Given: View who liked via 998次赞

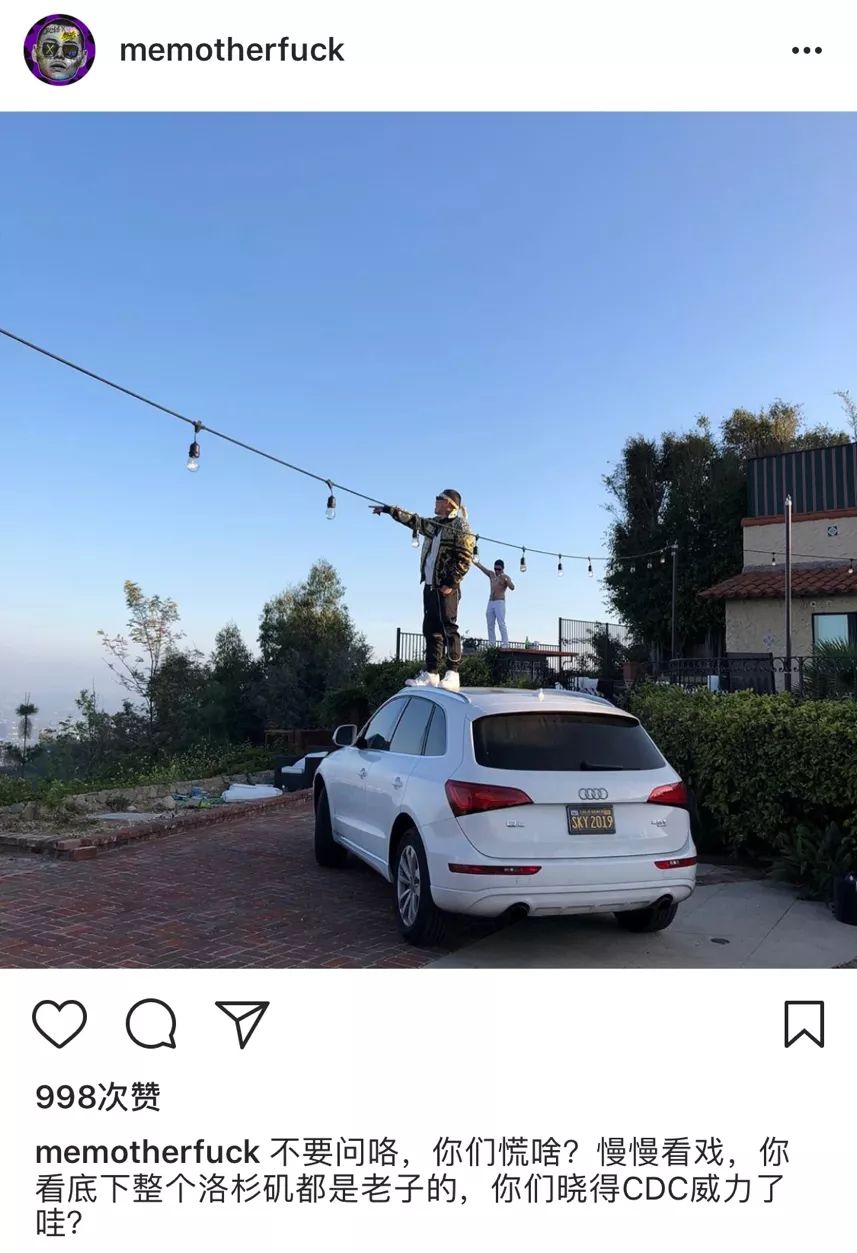Looking at the screenshot, I should point(98,1097).
